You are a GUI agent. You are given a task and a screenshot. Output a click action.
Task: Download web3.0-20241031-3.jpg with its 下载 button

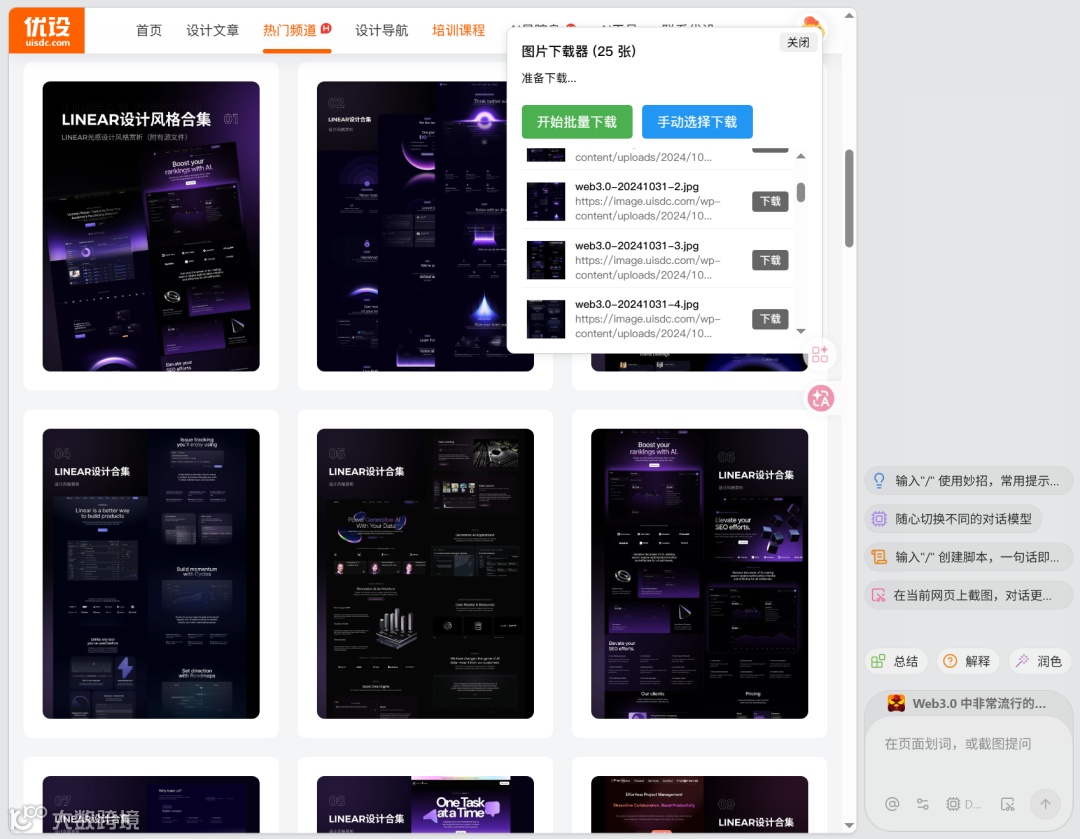coord(770,260)
